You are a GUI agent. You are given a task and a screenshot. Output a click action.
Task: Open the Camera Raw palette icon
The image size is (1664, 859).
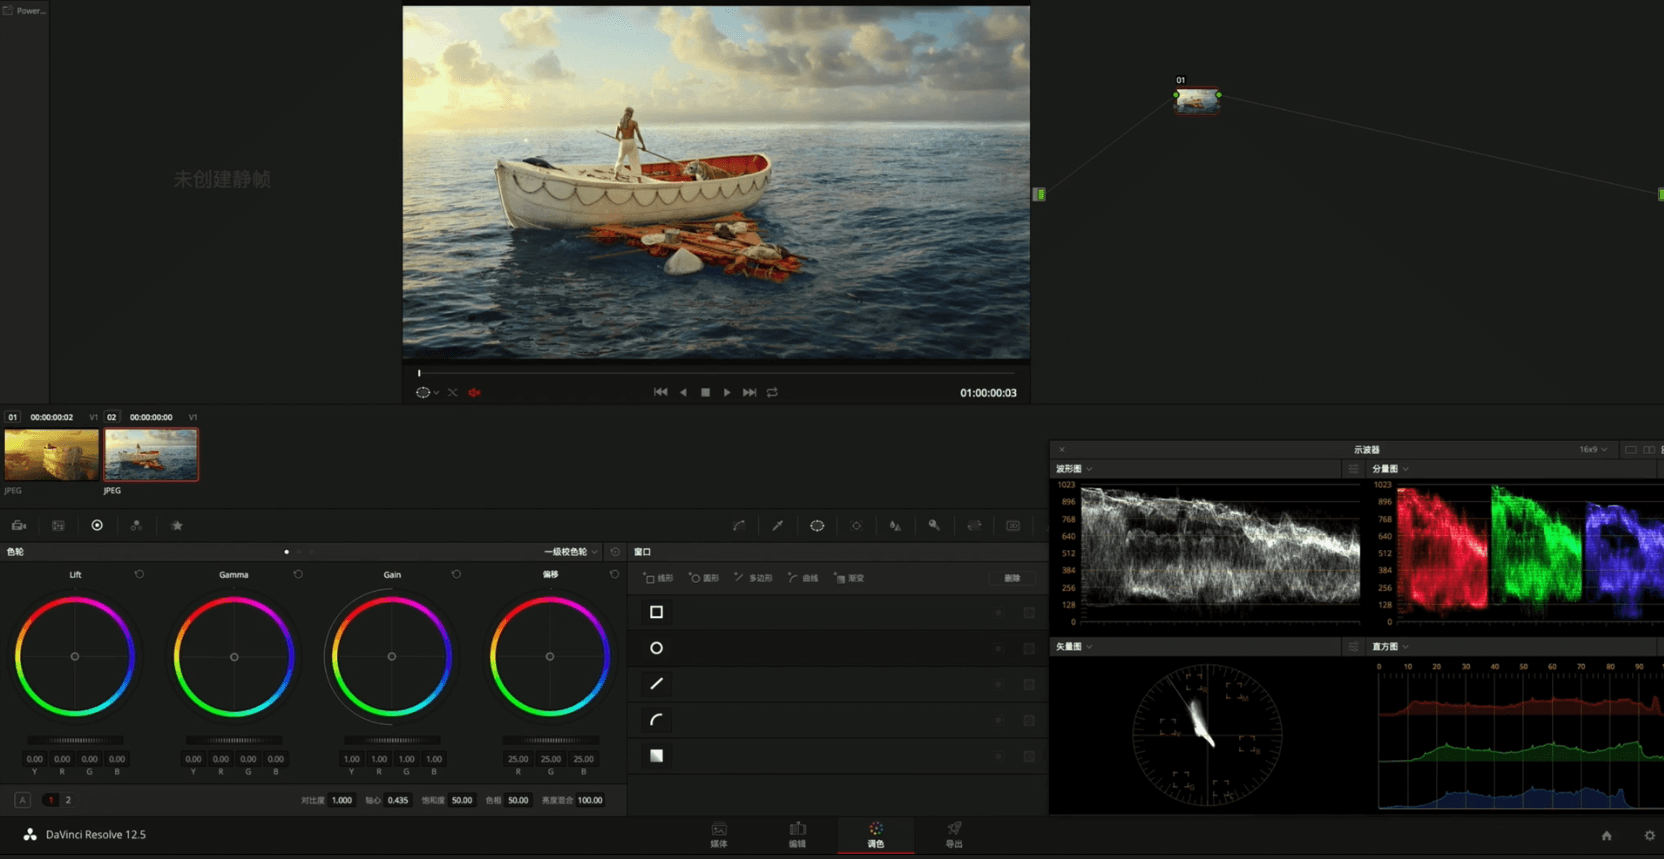[19, 525]
